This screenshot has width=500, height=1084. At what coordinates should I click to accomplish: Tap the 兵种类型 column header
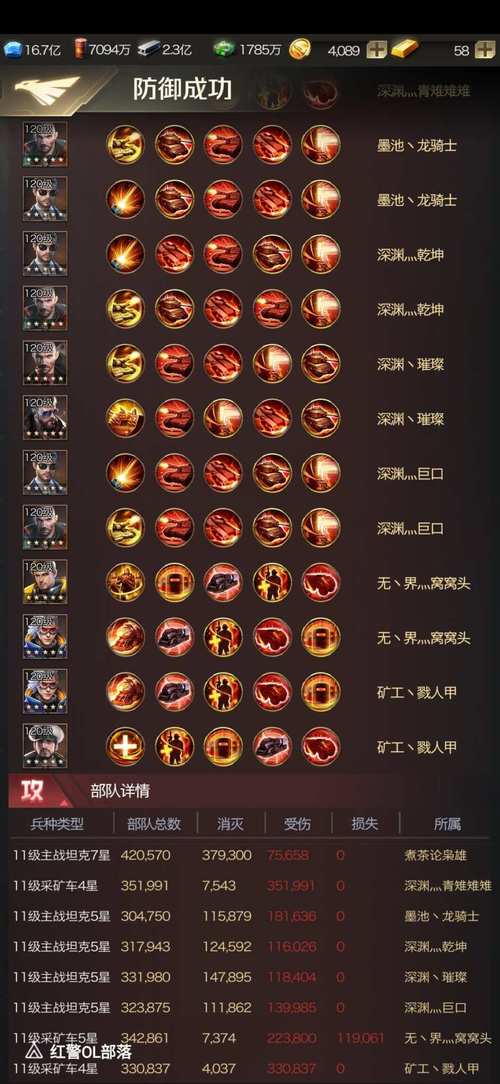[57, 824]
